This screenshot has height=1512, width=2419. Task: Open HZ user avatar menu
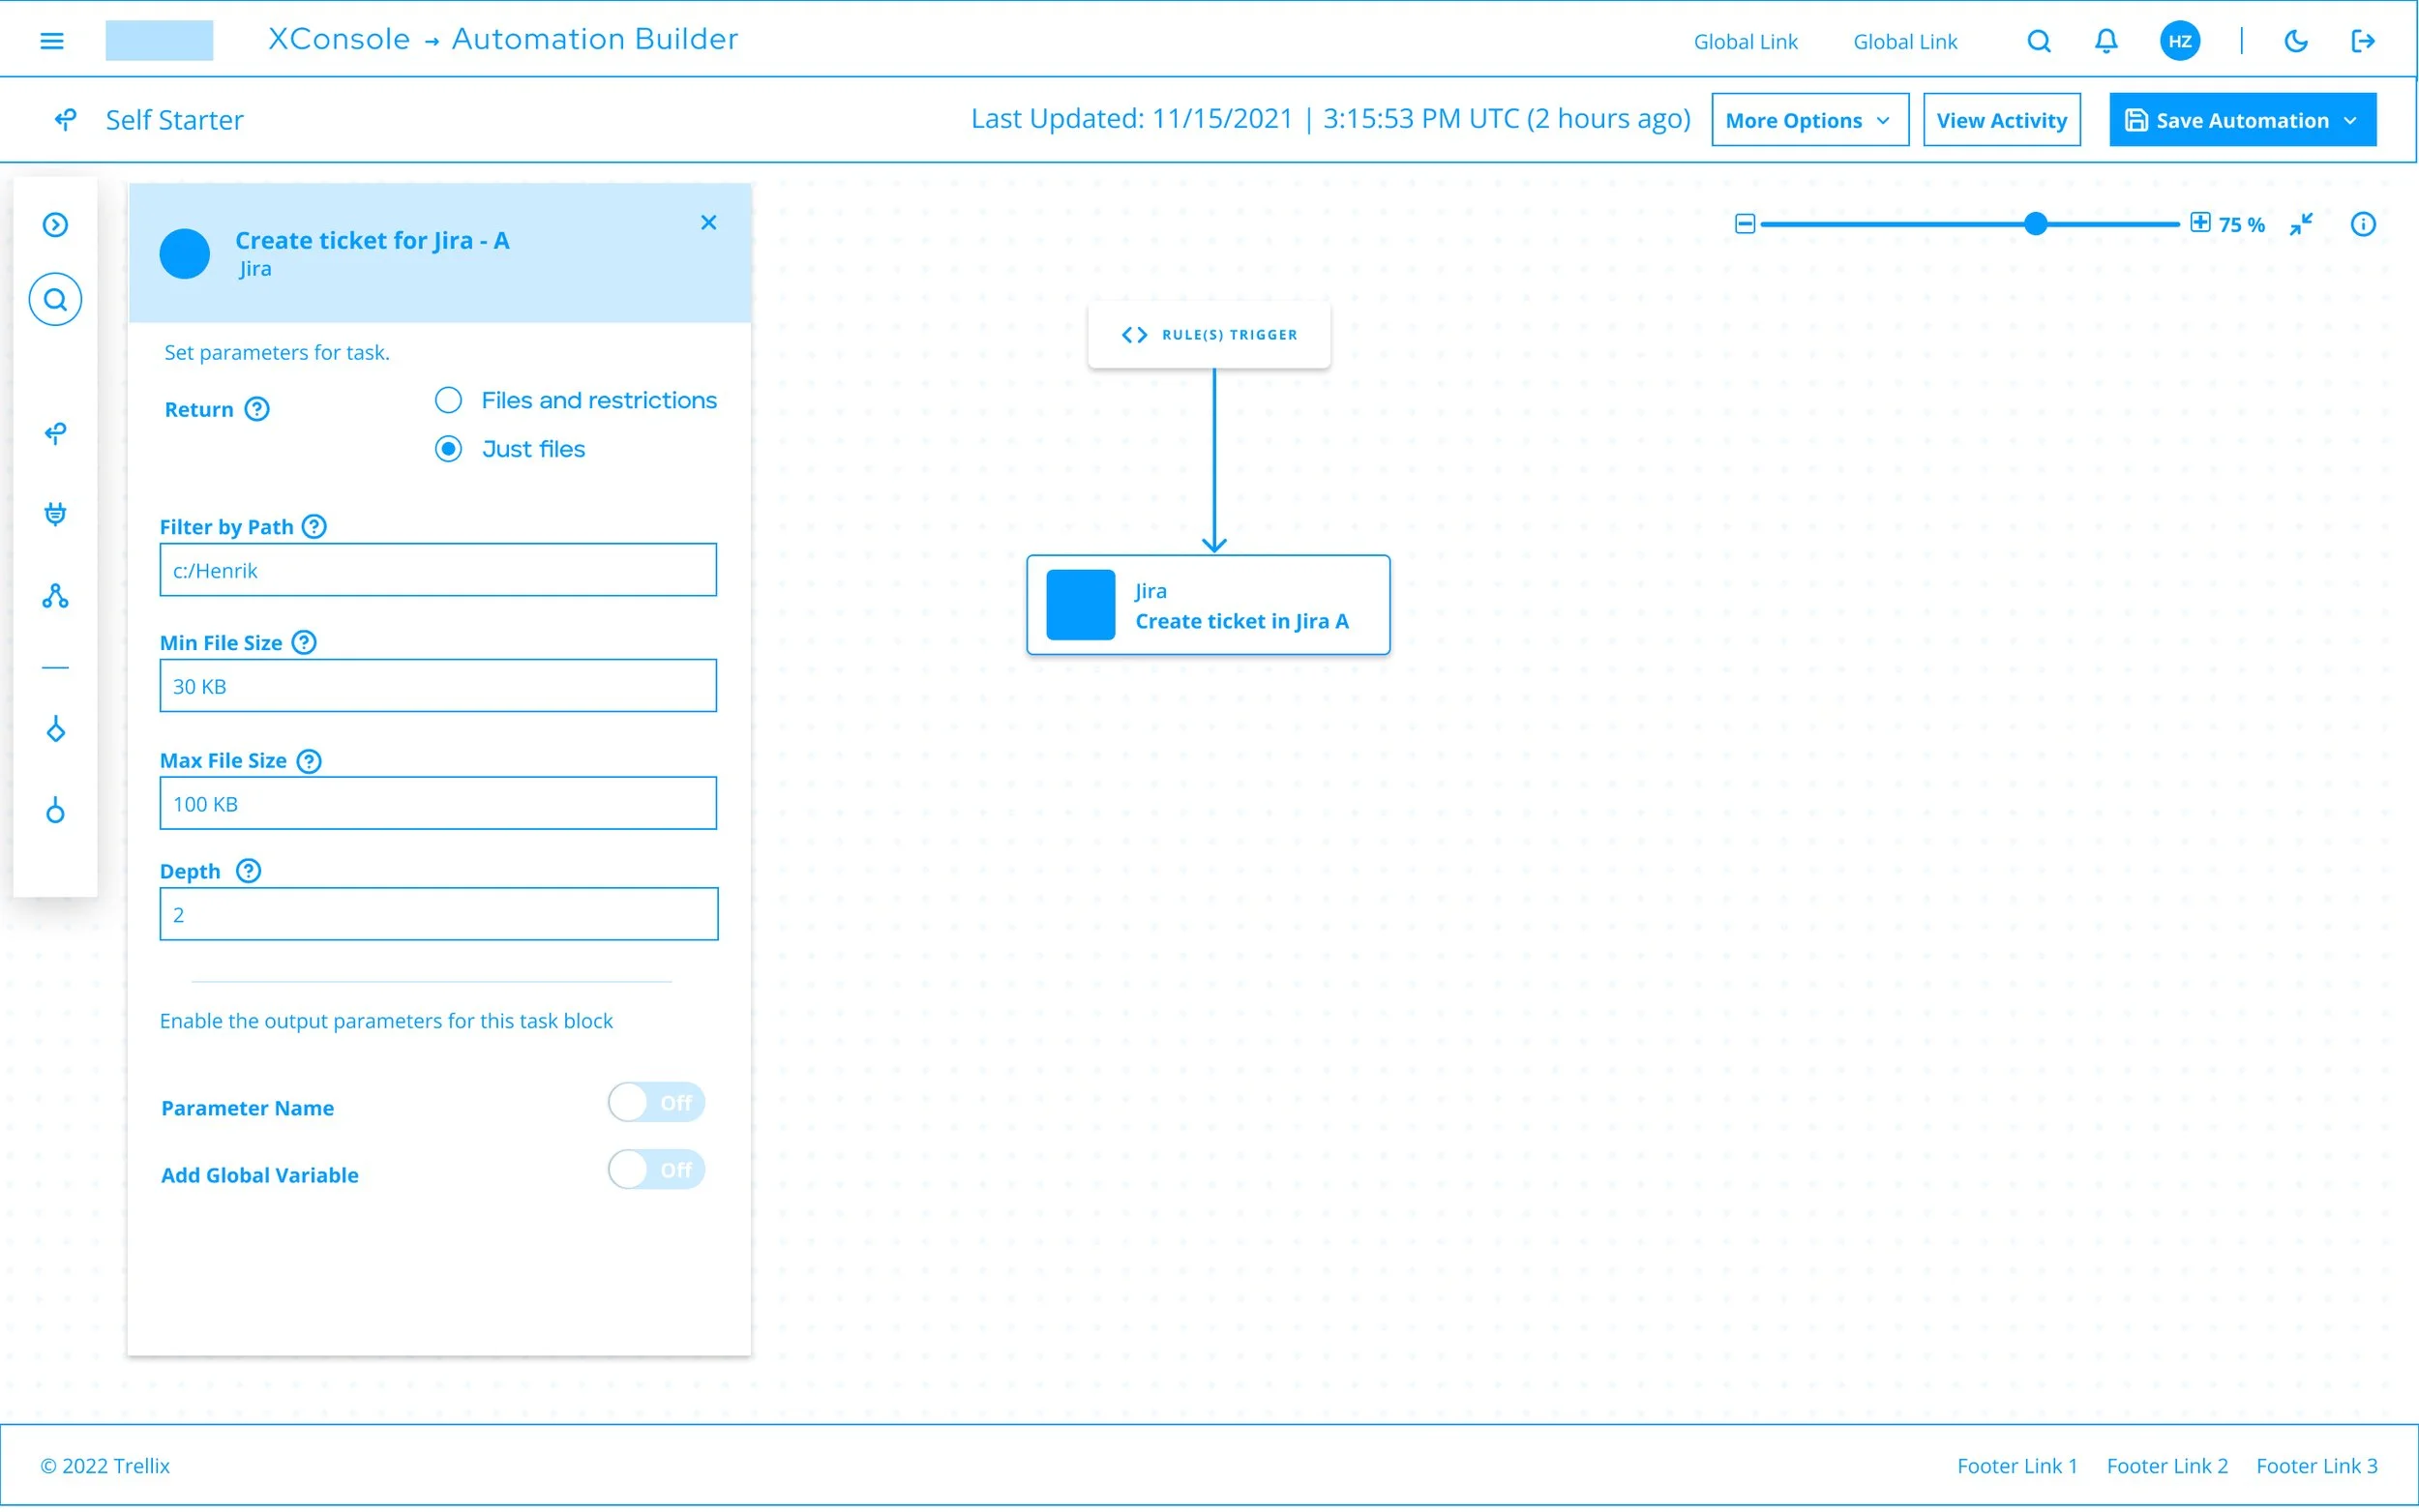point(2180,41)
